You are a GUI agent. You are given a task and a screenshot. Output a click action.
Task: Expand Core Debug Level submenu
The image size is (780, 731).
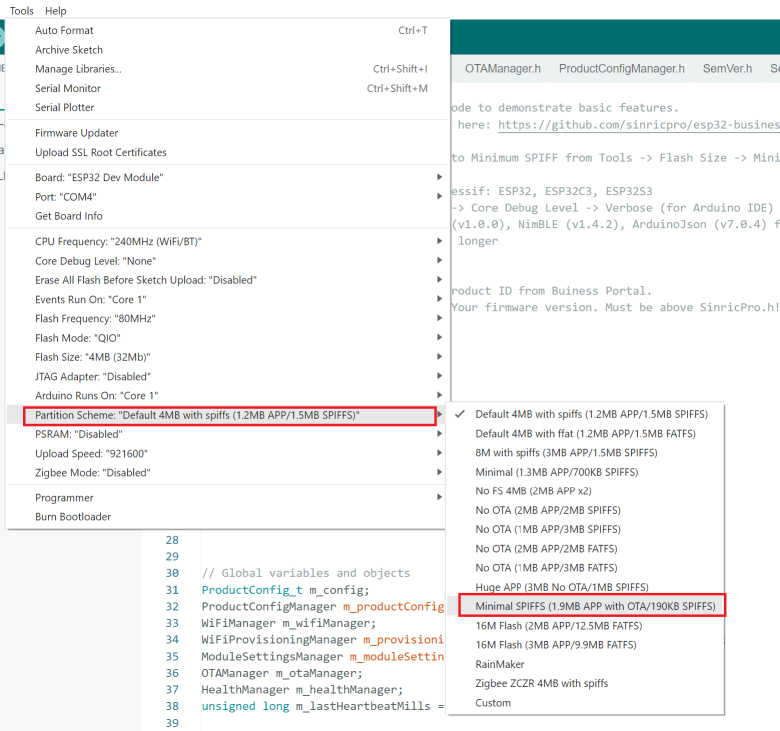[227, 261]
